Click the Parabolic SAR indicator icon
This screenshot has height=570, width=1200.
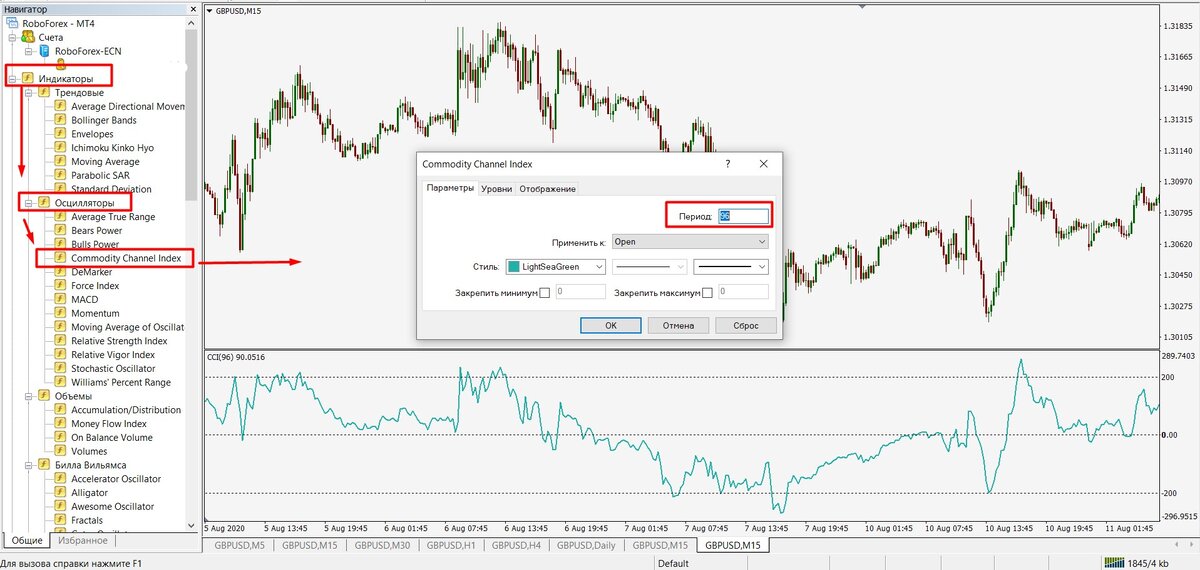[60, 175]
